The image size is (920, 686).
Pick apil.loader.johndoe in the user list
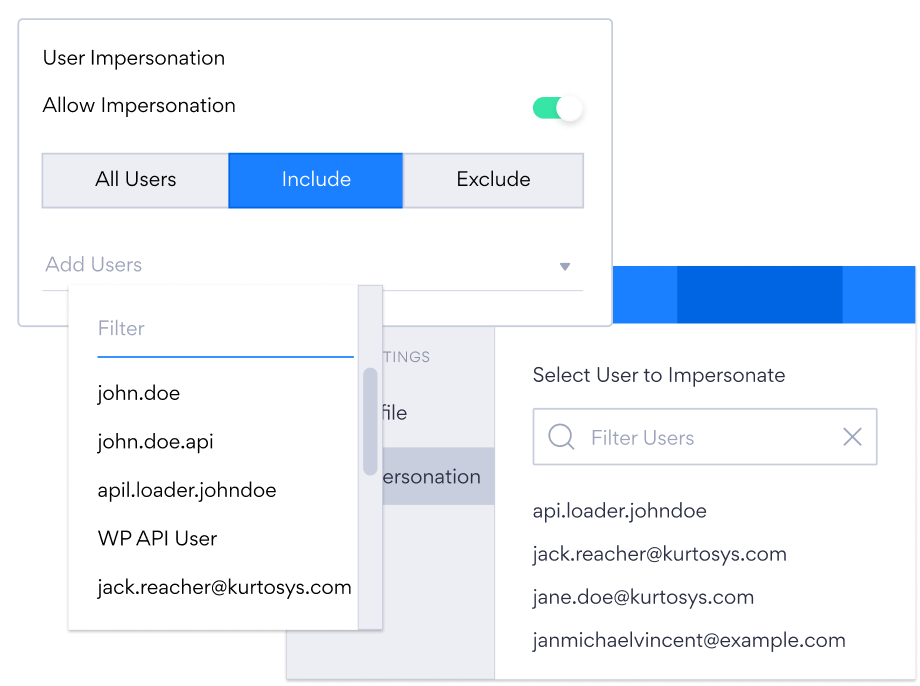[186, 490]
